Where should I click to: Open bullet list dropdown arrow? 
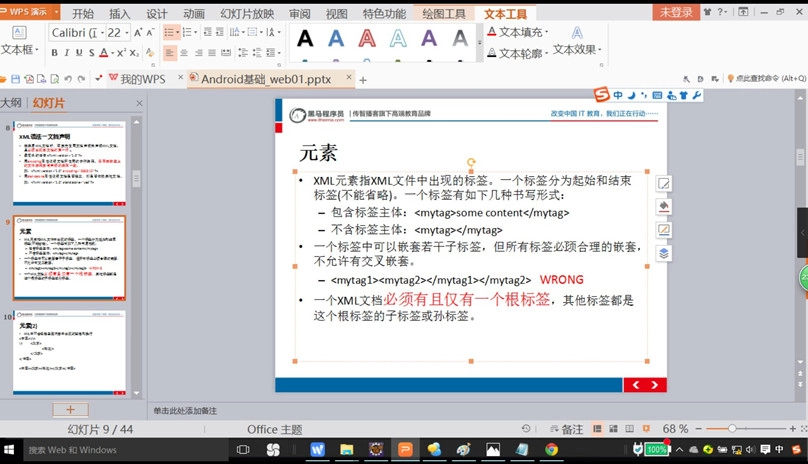click(177, 32)
